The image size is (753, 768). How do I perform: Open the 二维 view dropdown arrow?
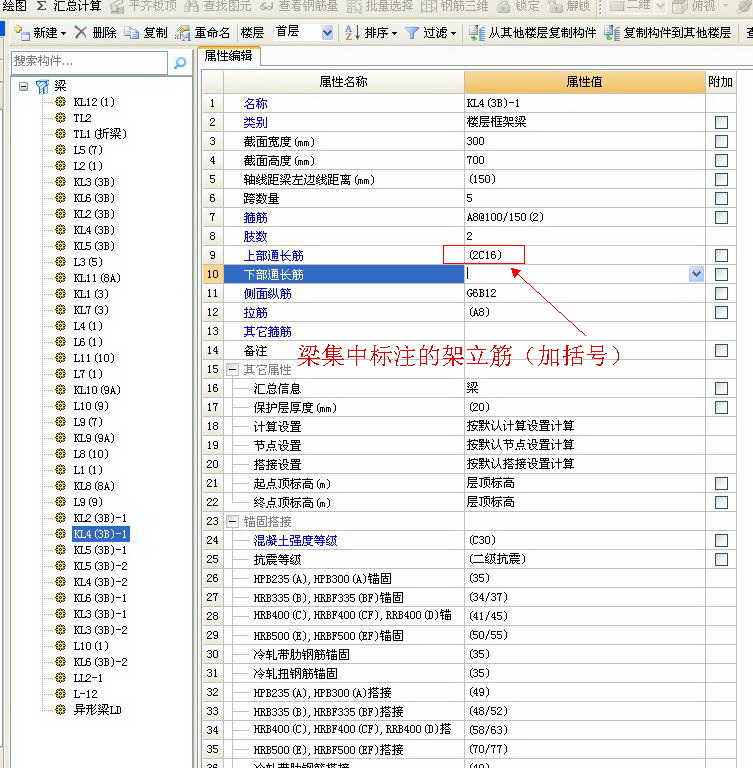point(659,6)
